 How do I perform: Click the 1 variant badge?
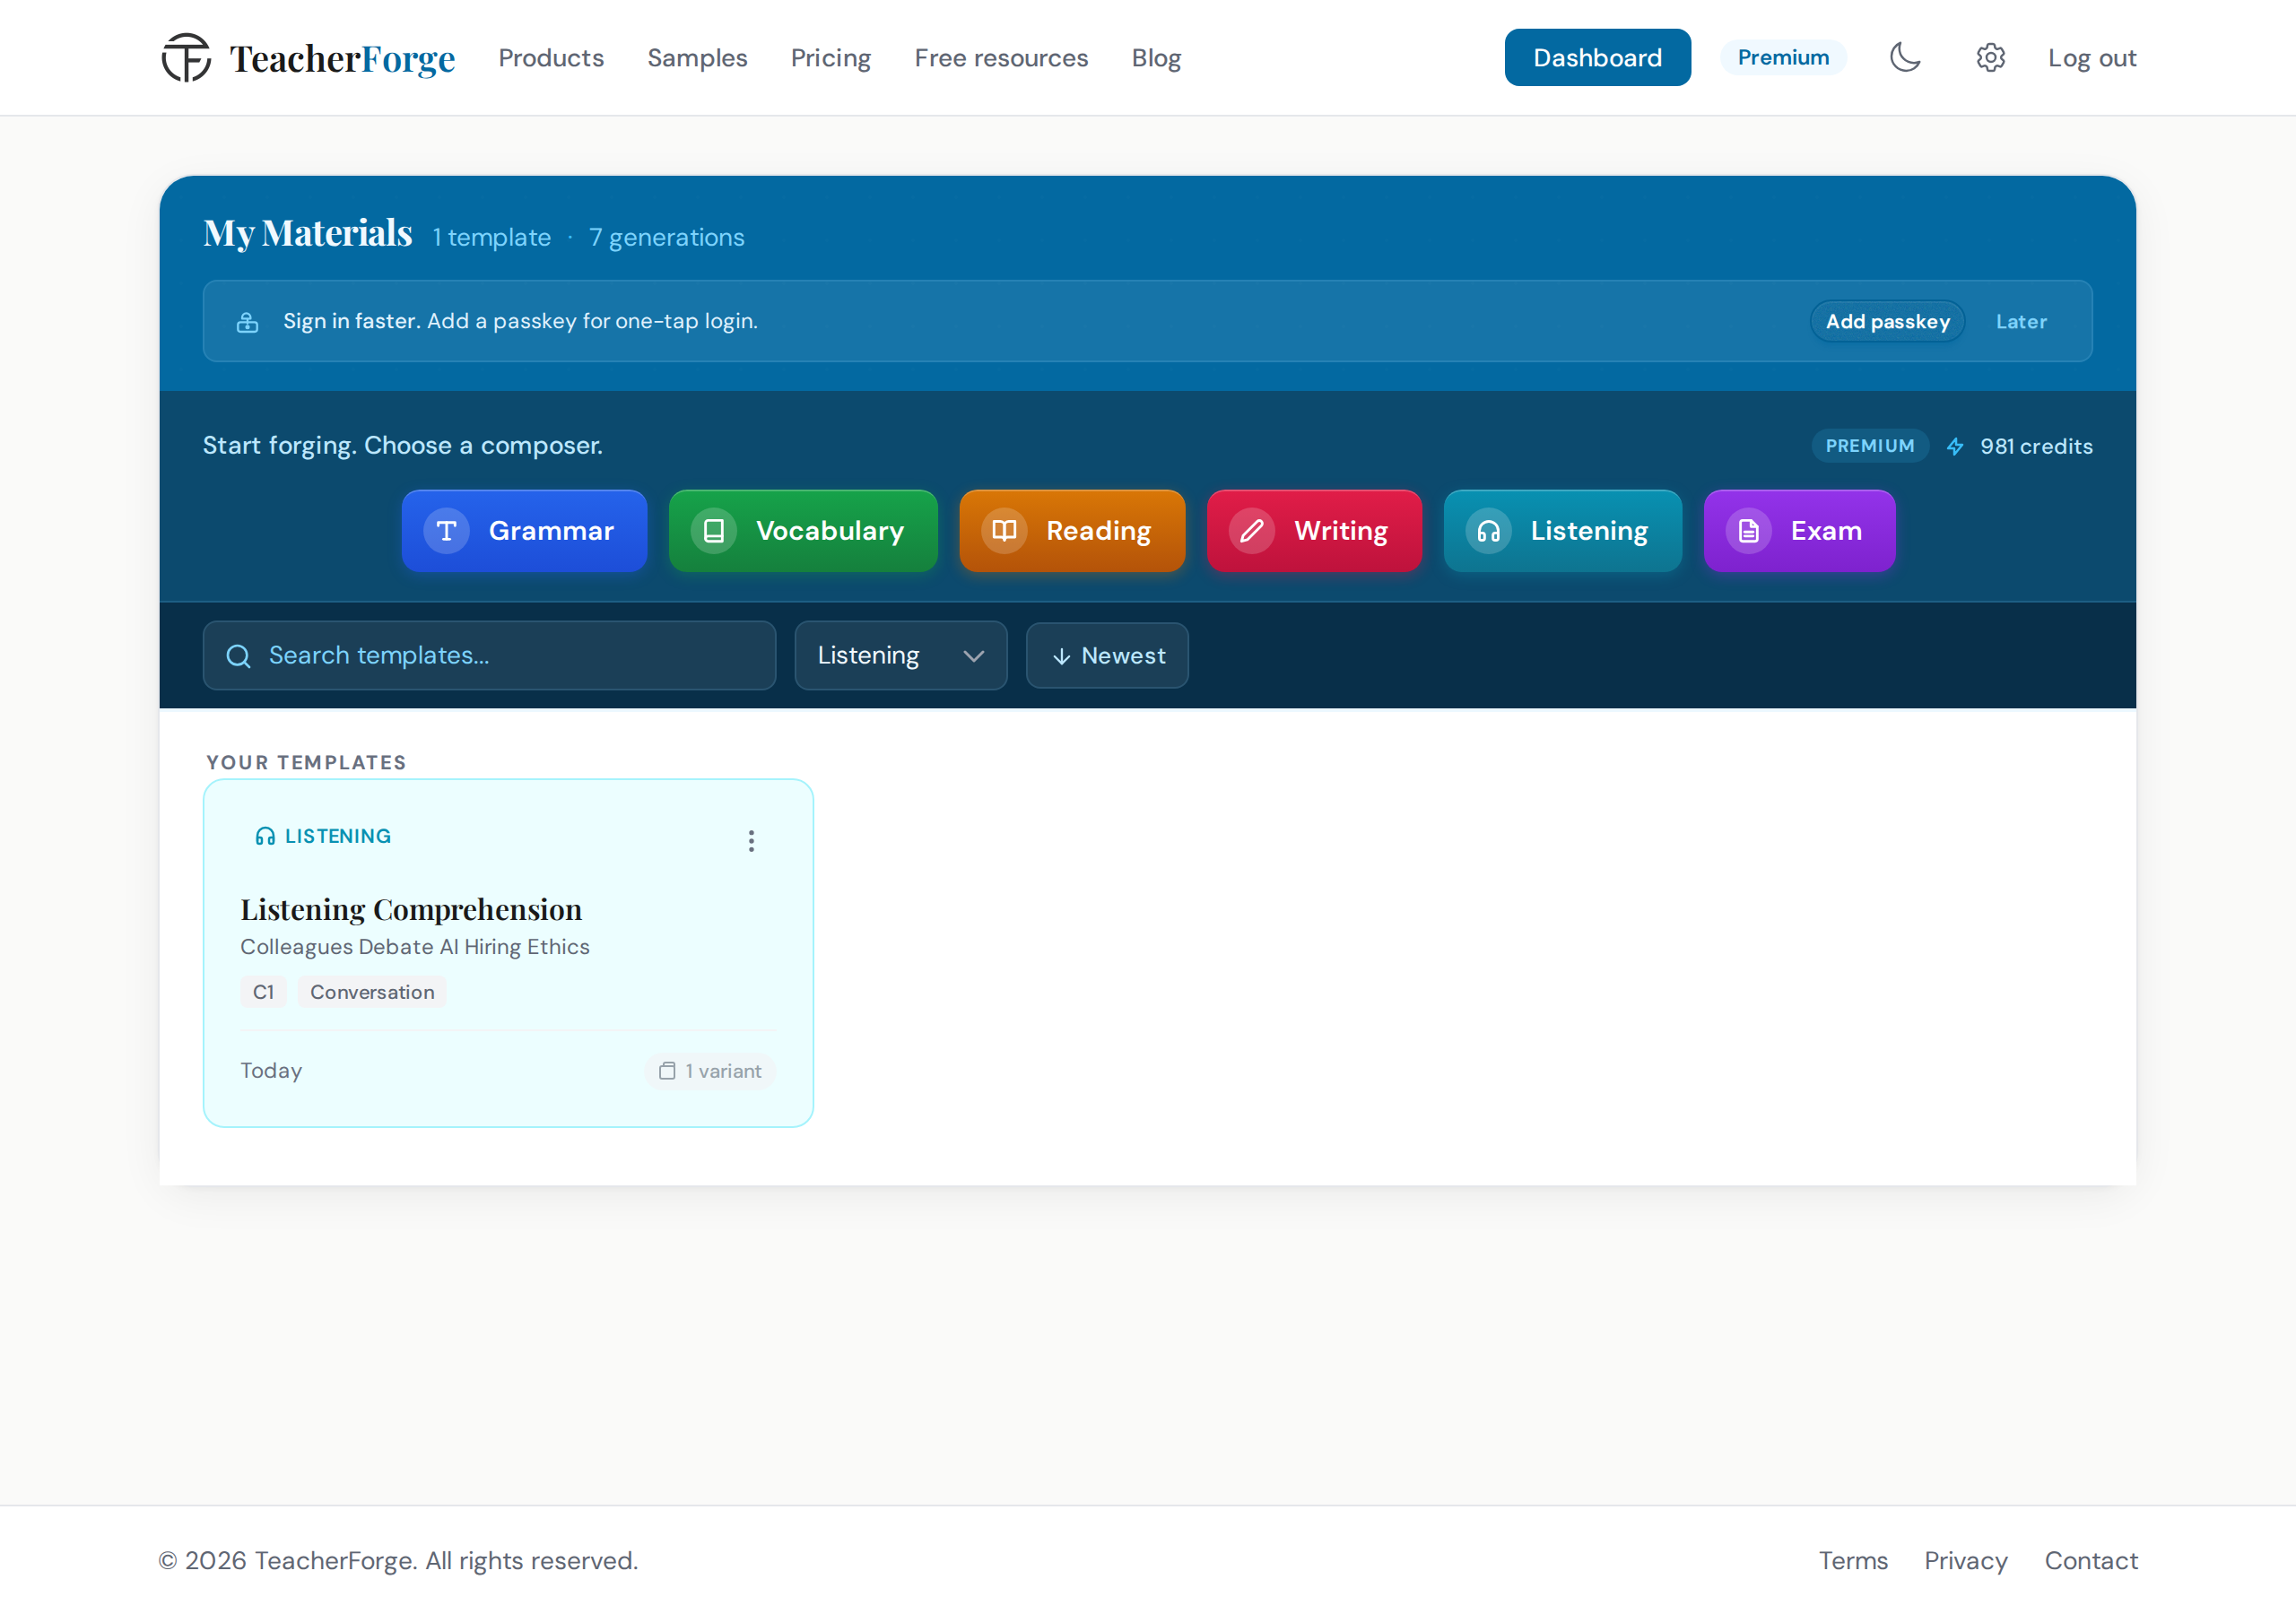coord(710,1071)
